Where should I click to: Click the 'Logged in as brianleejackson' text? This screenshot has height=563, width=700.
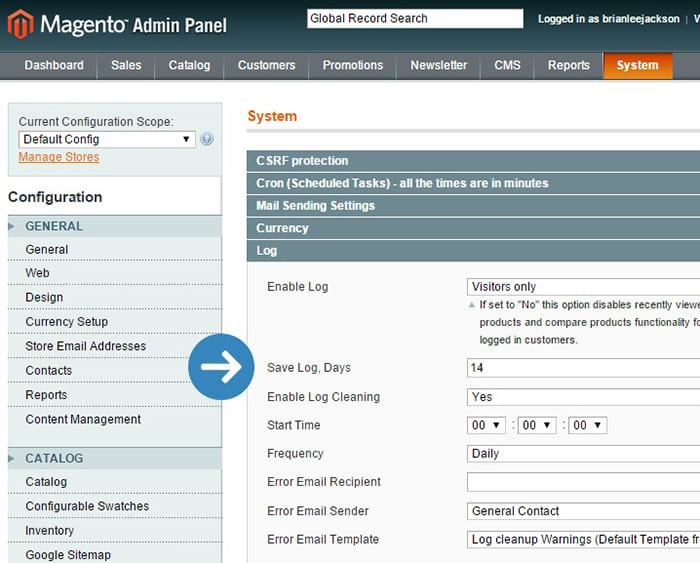pos(608,19)
